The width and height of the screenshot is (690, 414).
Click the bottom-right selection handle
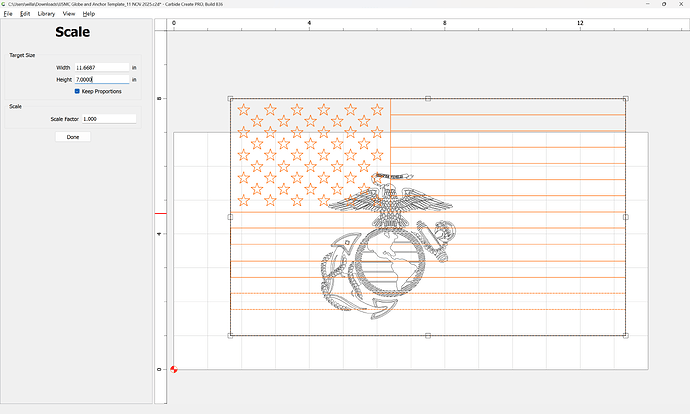pos(626,335)
